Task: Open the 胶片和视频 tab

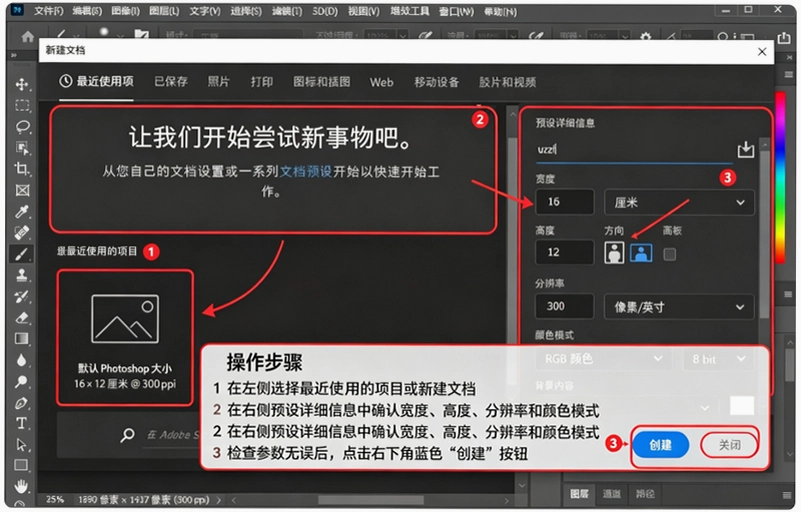Action: coord(507,82)
